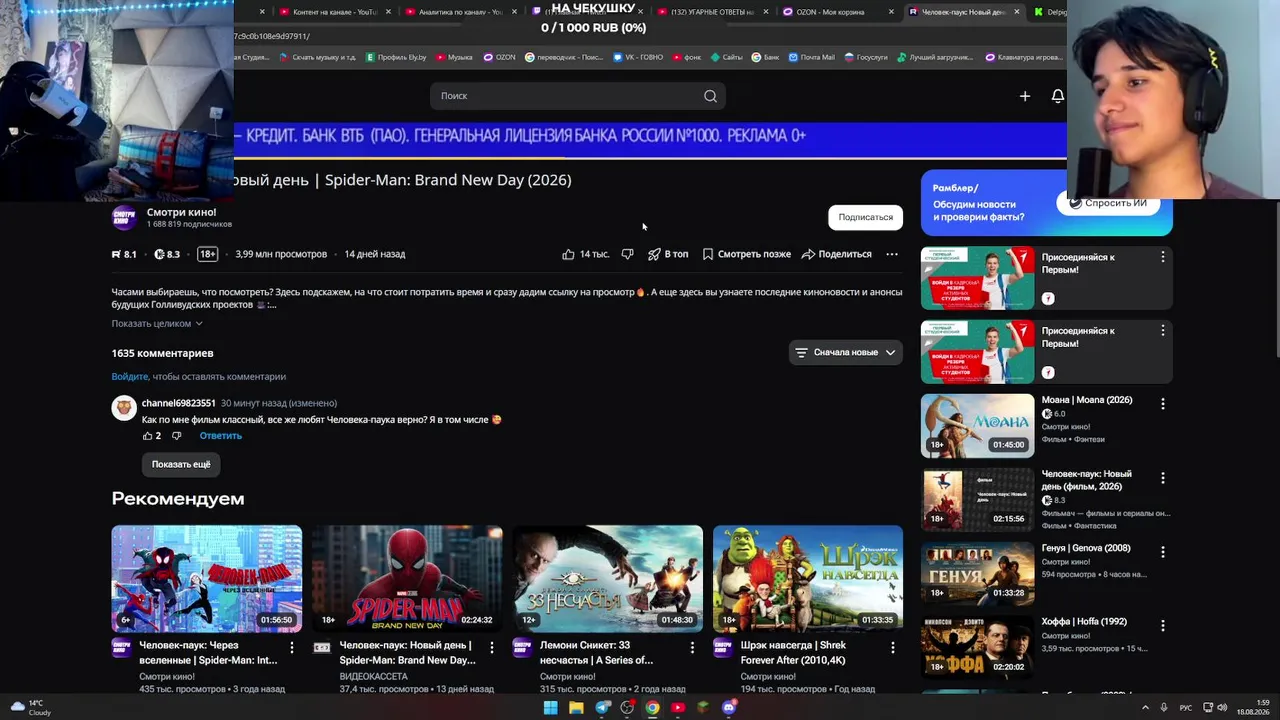The height and width of the screenshot is (720, 1280).
Task: Open Windows Start menu
Action: click(550, 708)
